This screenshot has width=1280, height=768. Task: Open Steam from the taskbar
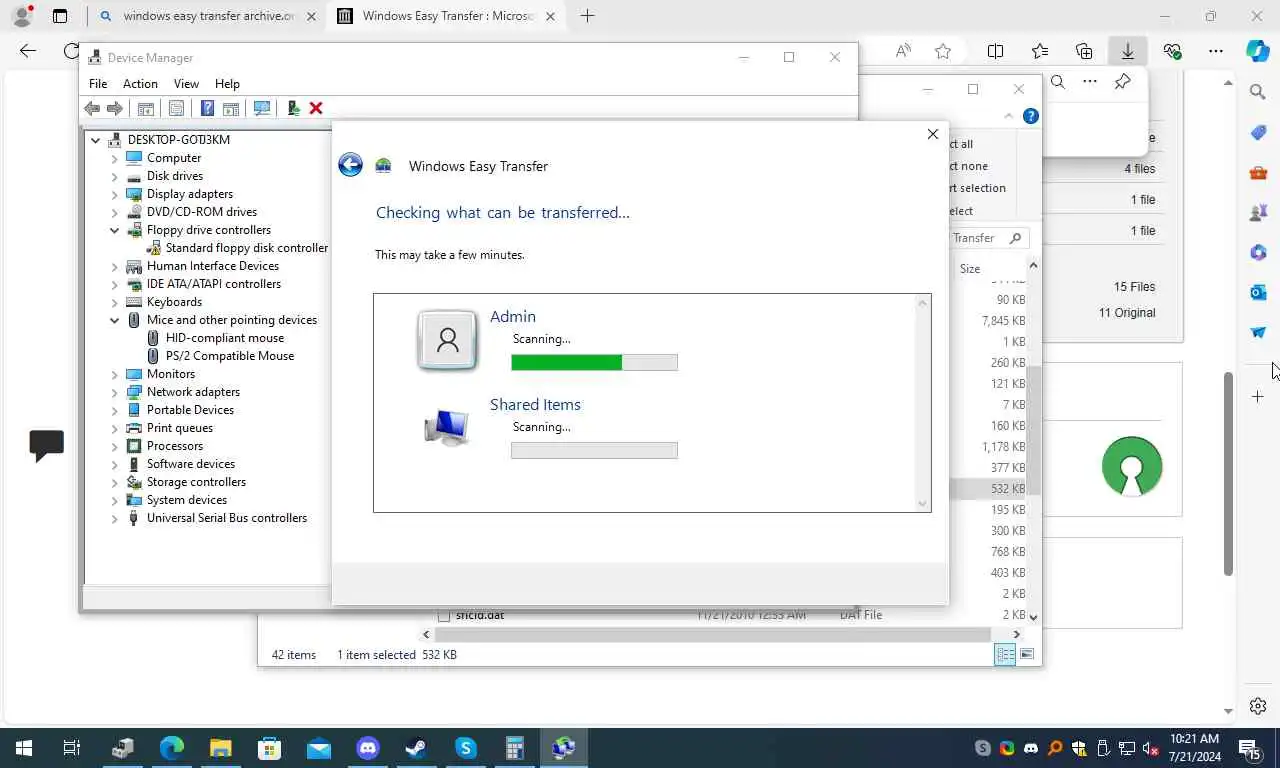(416, 748)
